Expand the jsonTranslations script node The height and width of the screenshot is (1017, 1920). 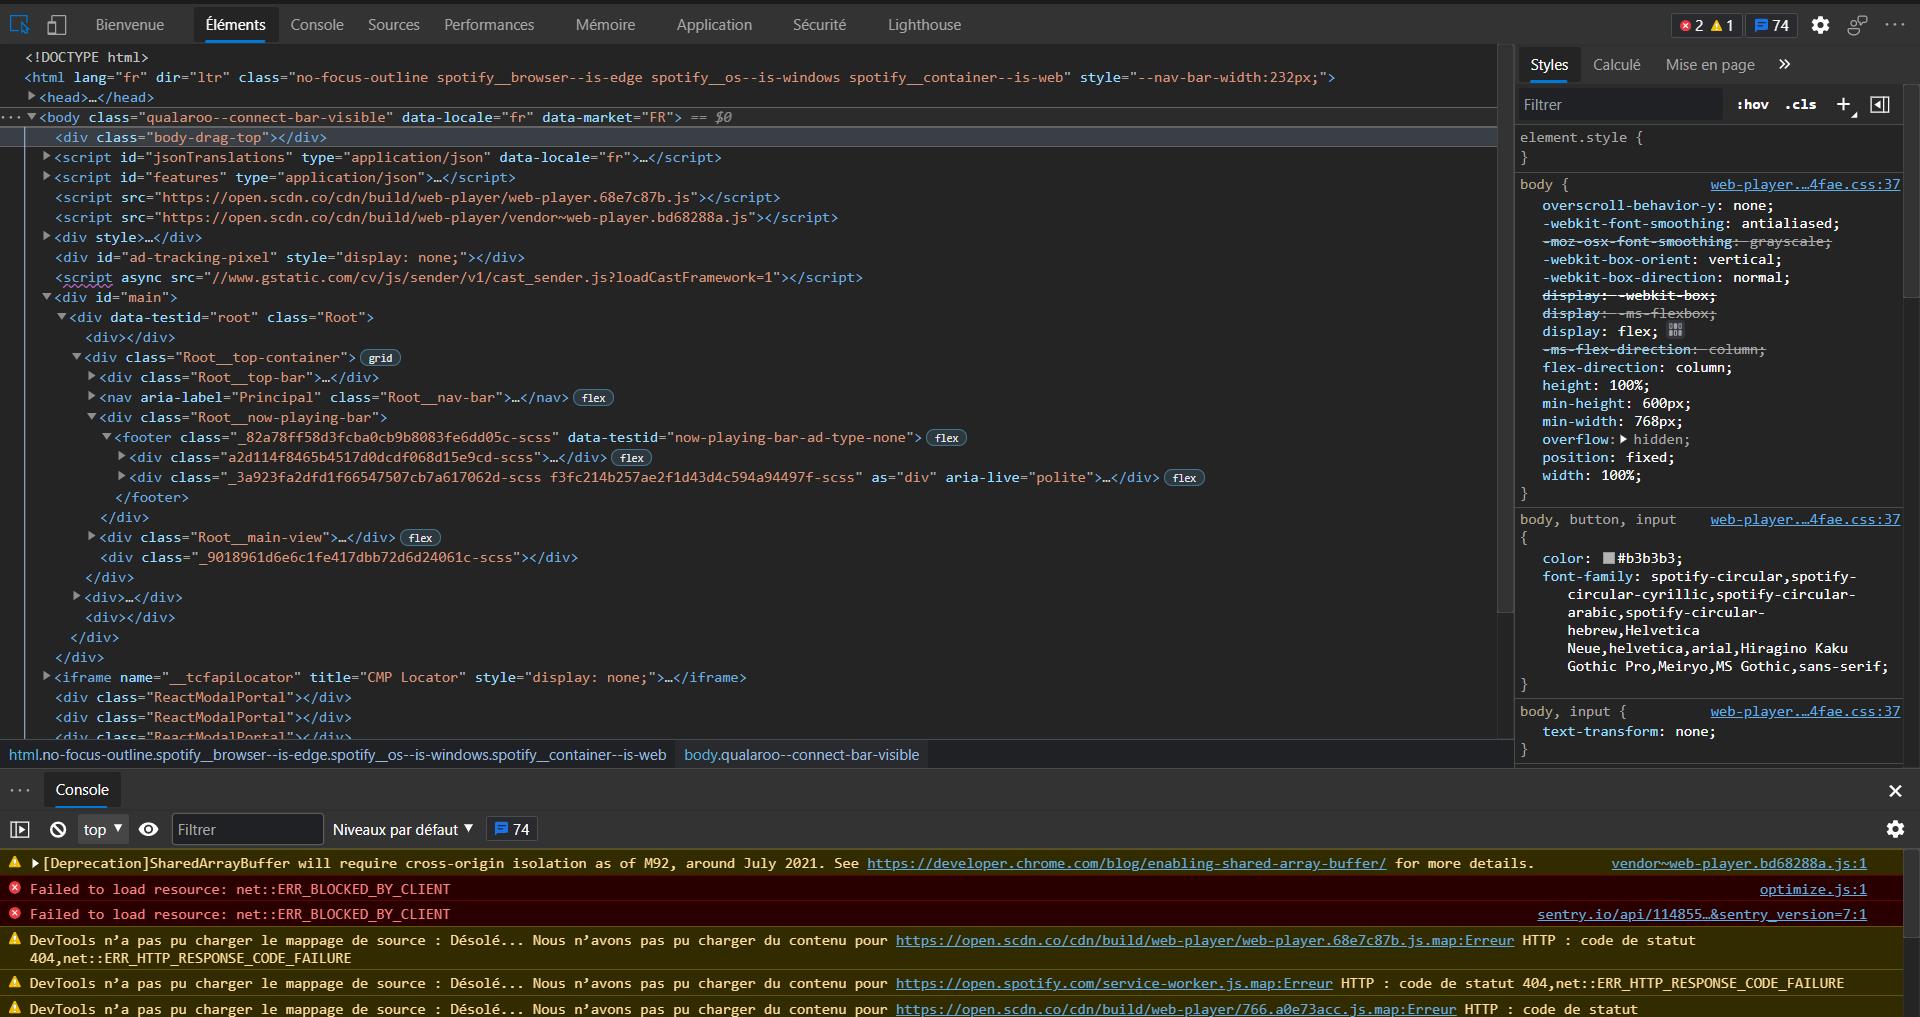point(47,156)
